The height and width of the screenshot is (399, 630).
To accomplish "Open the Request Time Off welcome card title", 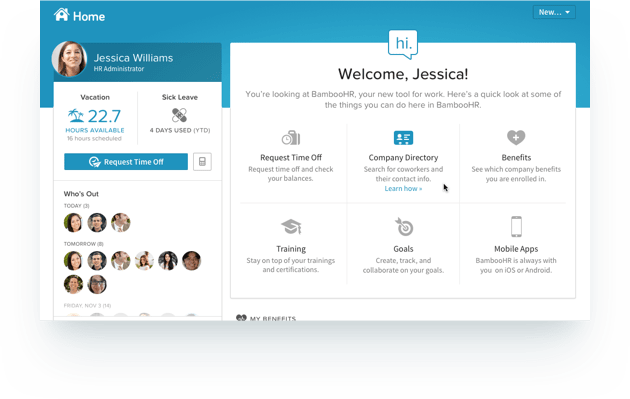I will 291,158.
